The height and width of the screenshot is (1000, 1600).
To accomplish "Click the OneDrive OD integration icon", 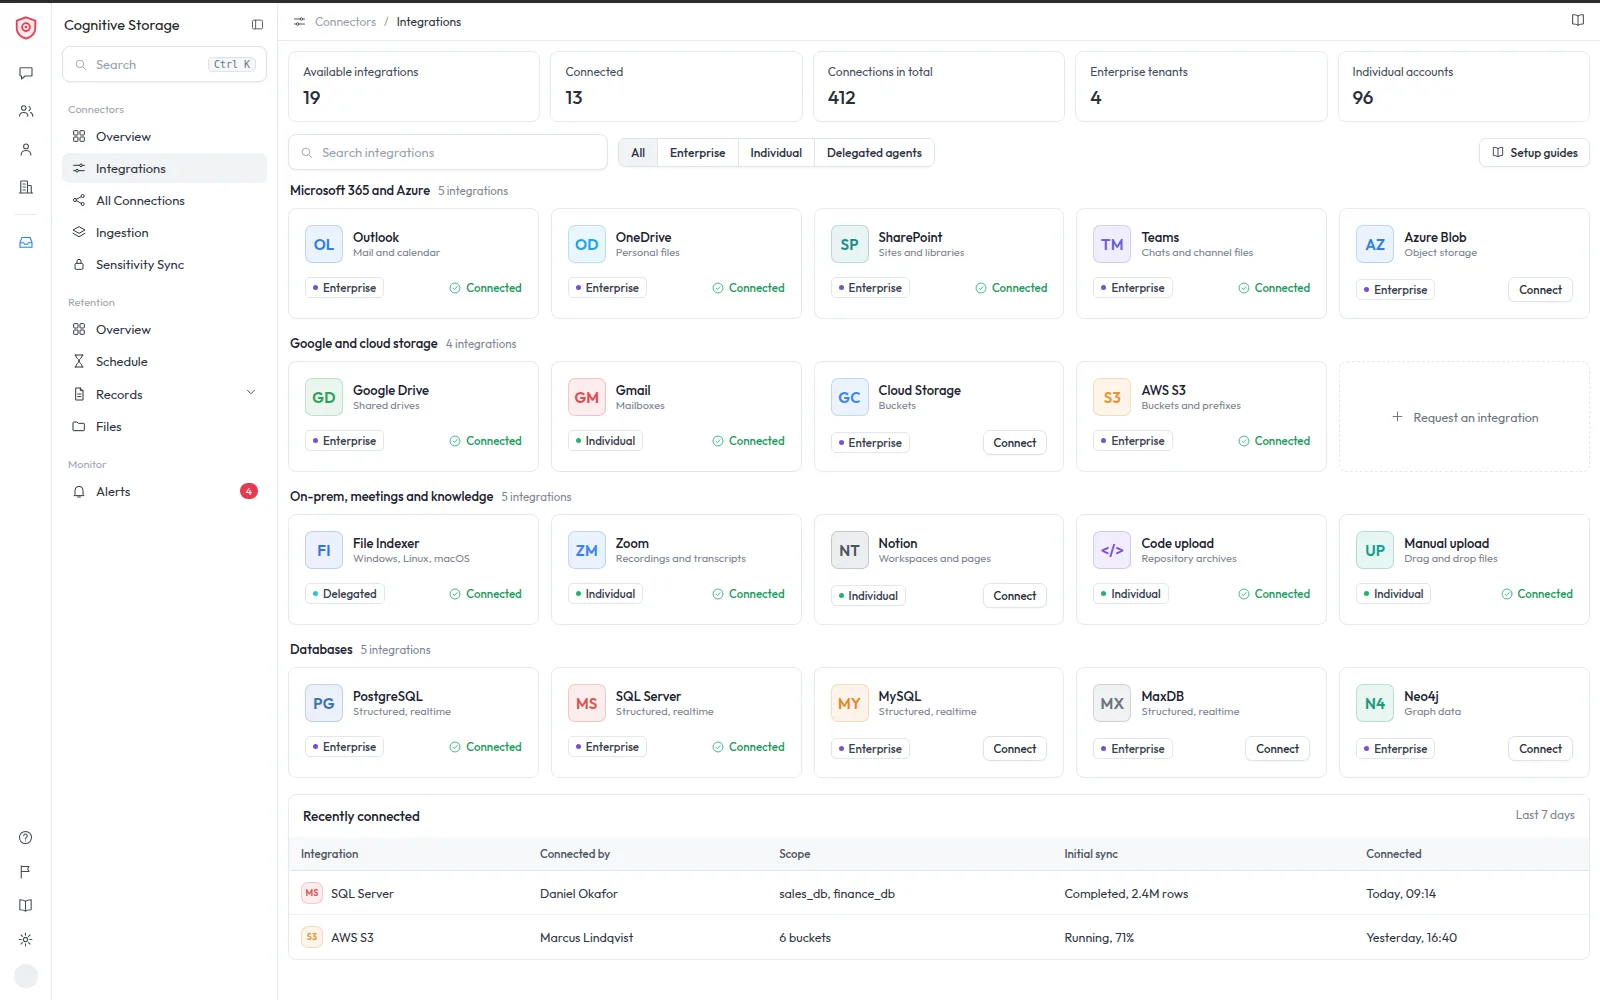I will (587, 245).
